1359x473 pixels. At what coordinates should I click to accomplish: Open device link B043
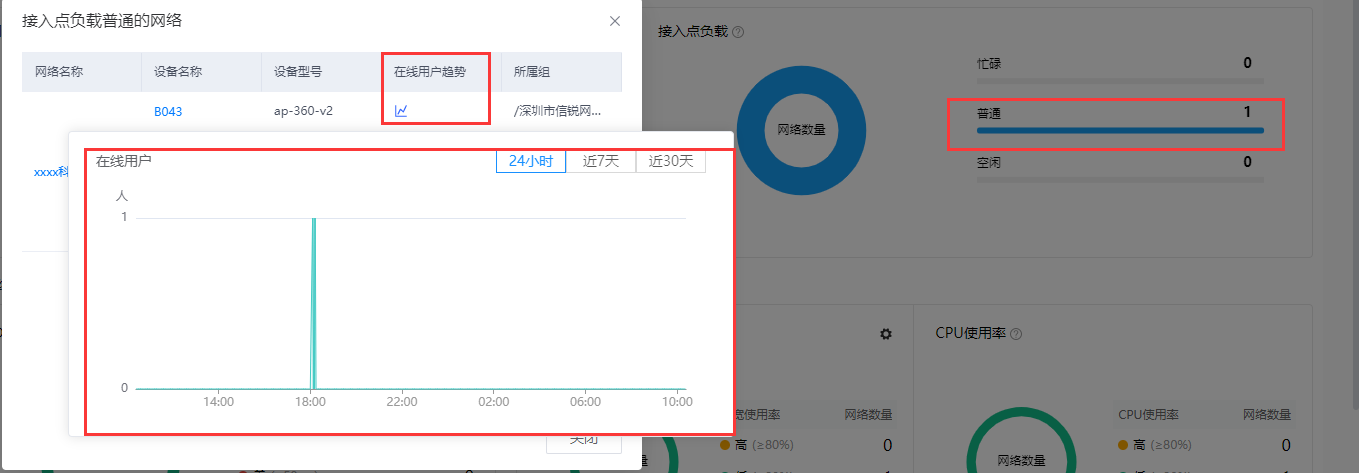168,111
